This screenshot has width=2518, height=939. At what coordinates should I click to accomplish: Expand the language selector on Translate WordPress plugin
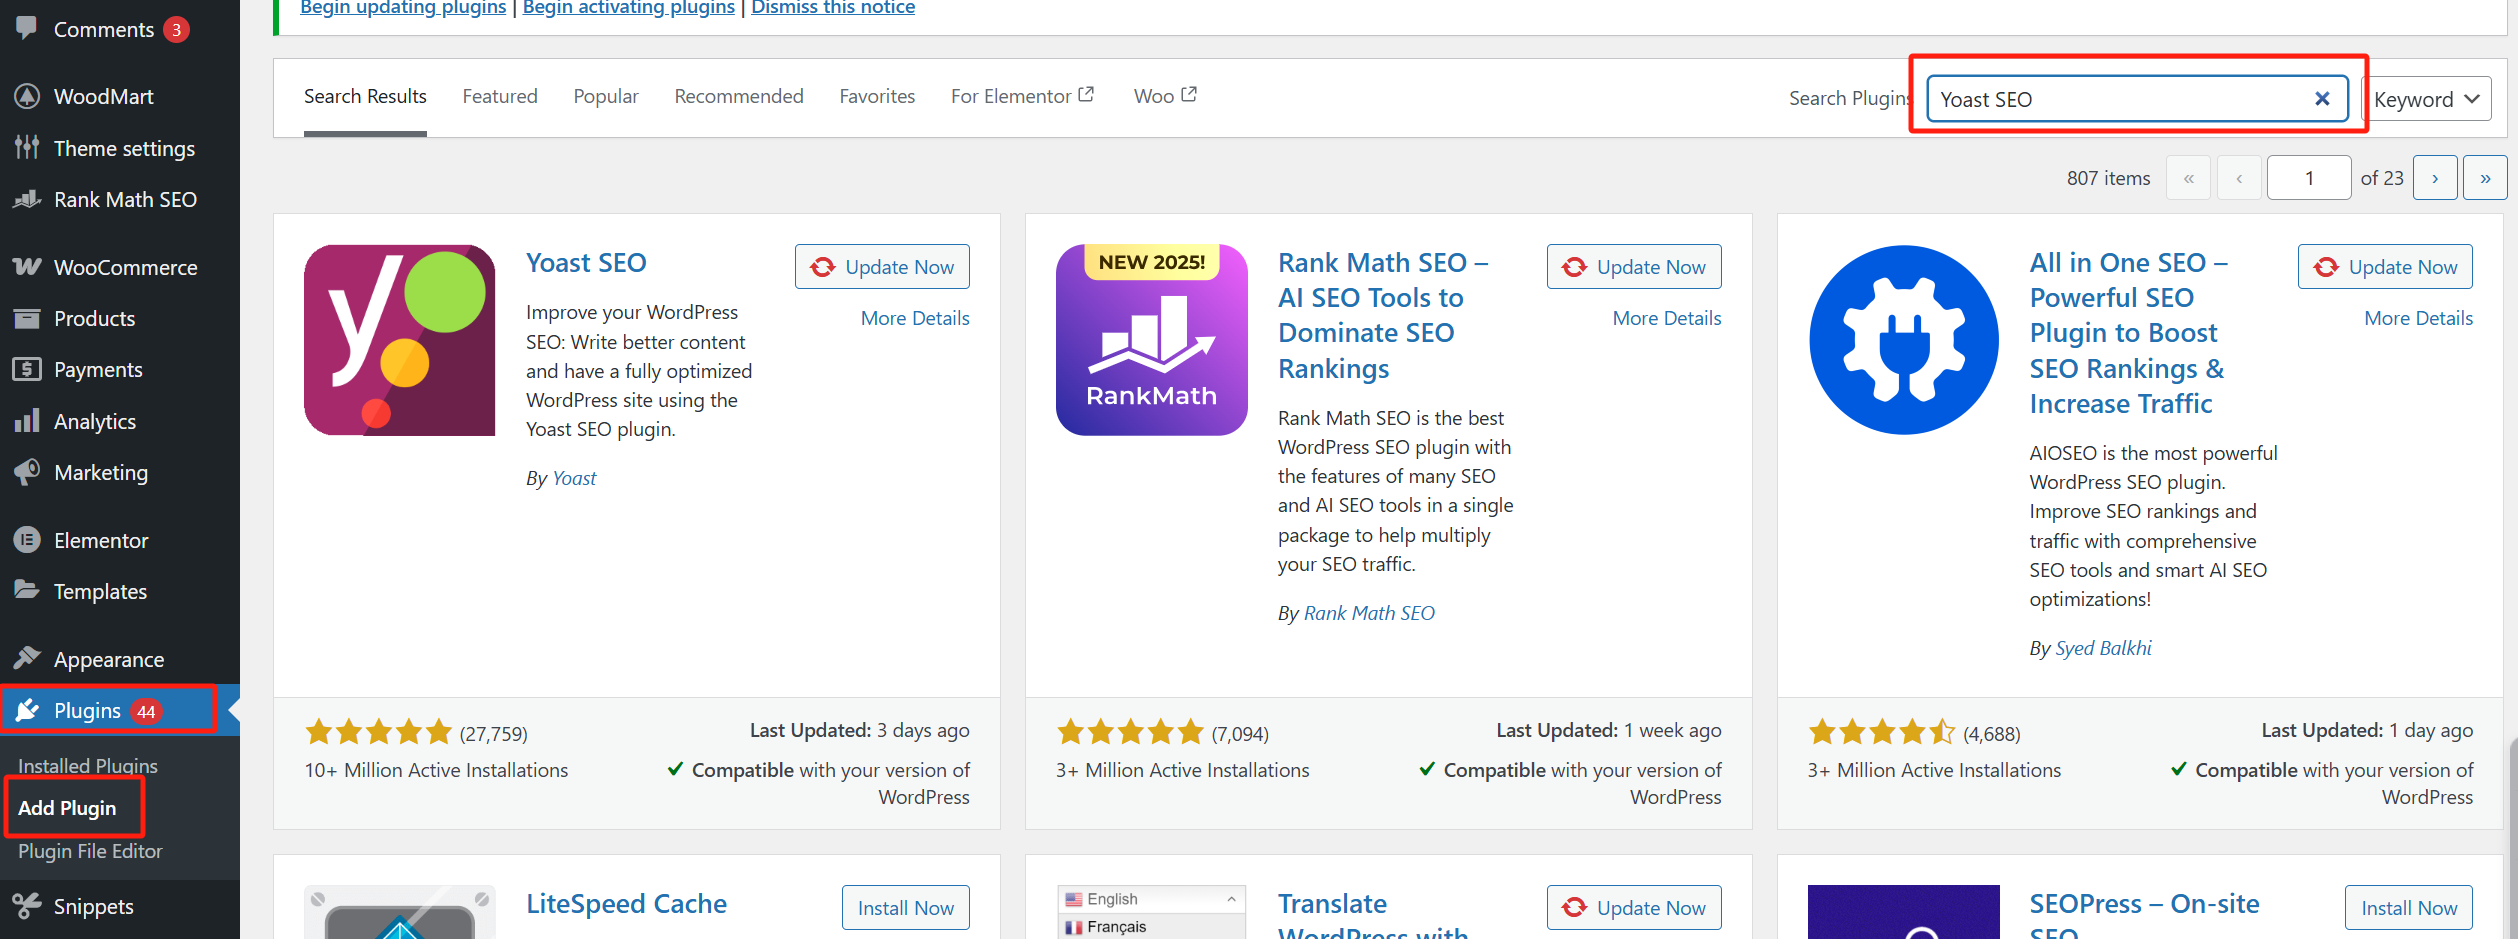click(1231, 898)
